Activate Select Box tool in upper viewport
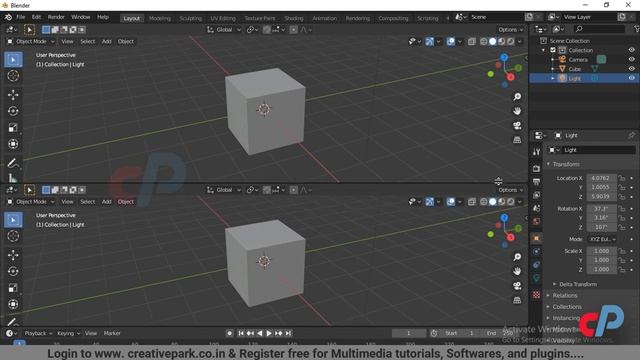The image size is (640, 360). click(x=13, y=60)
